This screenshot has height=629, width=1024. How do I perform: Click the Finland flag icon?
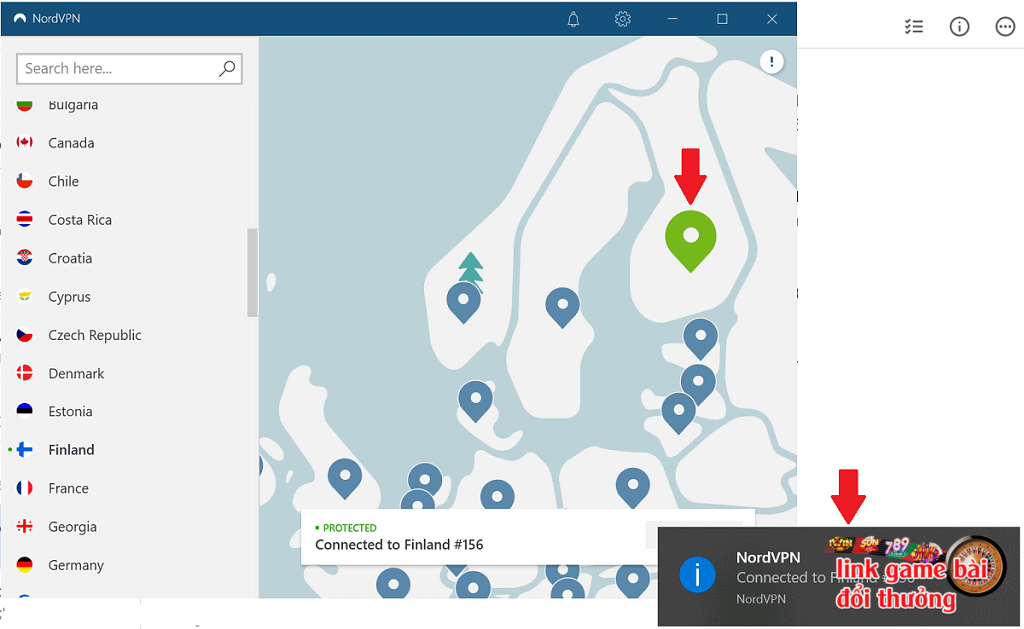[x=25, y=449]
